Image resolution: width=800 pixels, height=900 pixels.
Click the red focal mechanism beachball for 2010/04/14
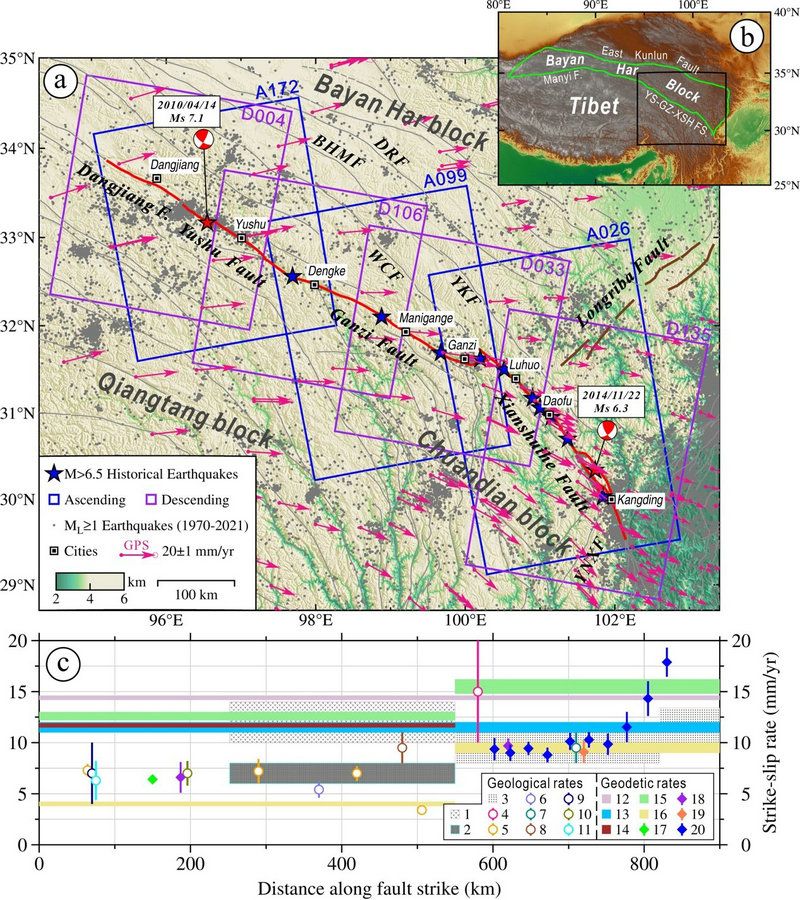[x=204, y=137]
